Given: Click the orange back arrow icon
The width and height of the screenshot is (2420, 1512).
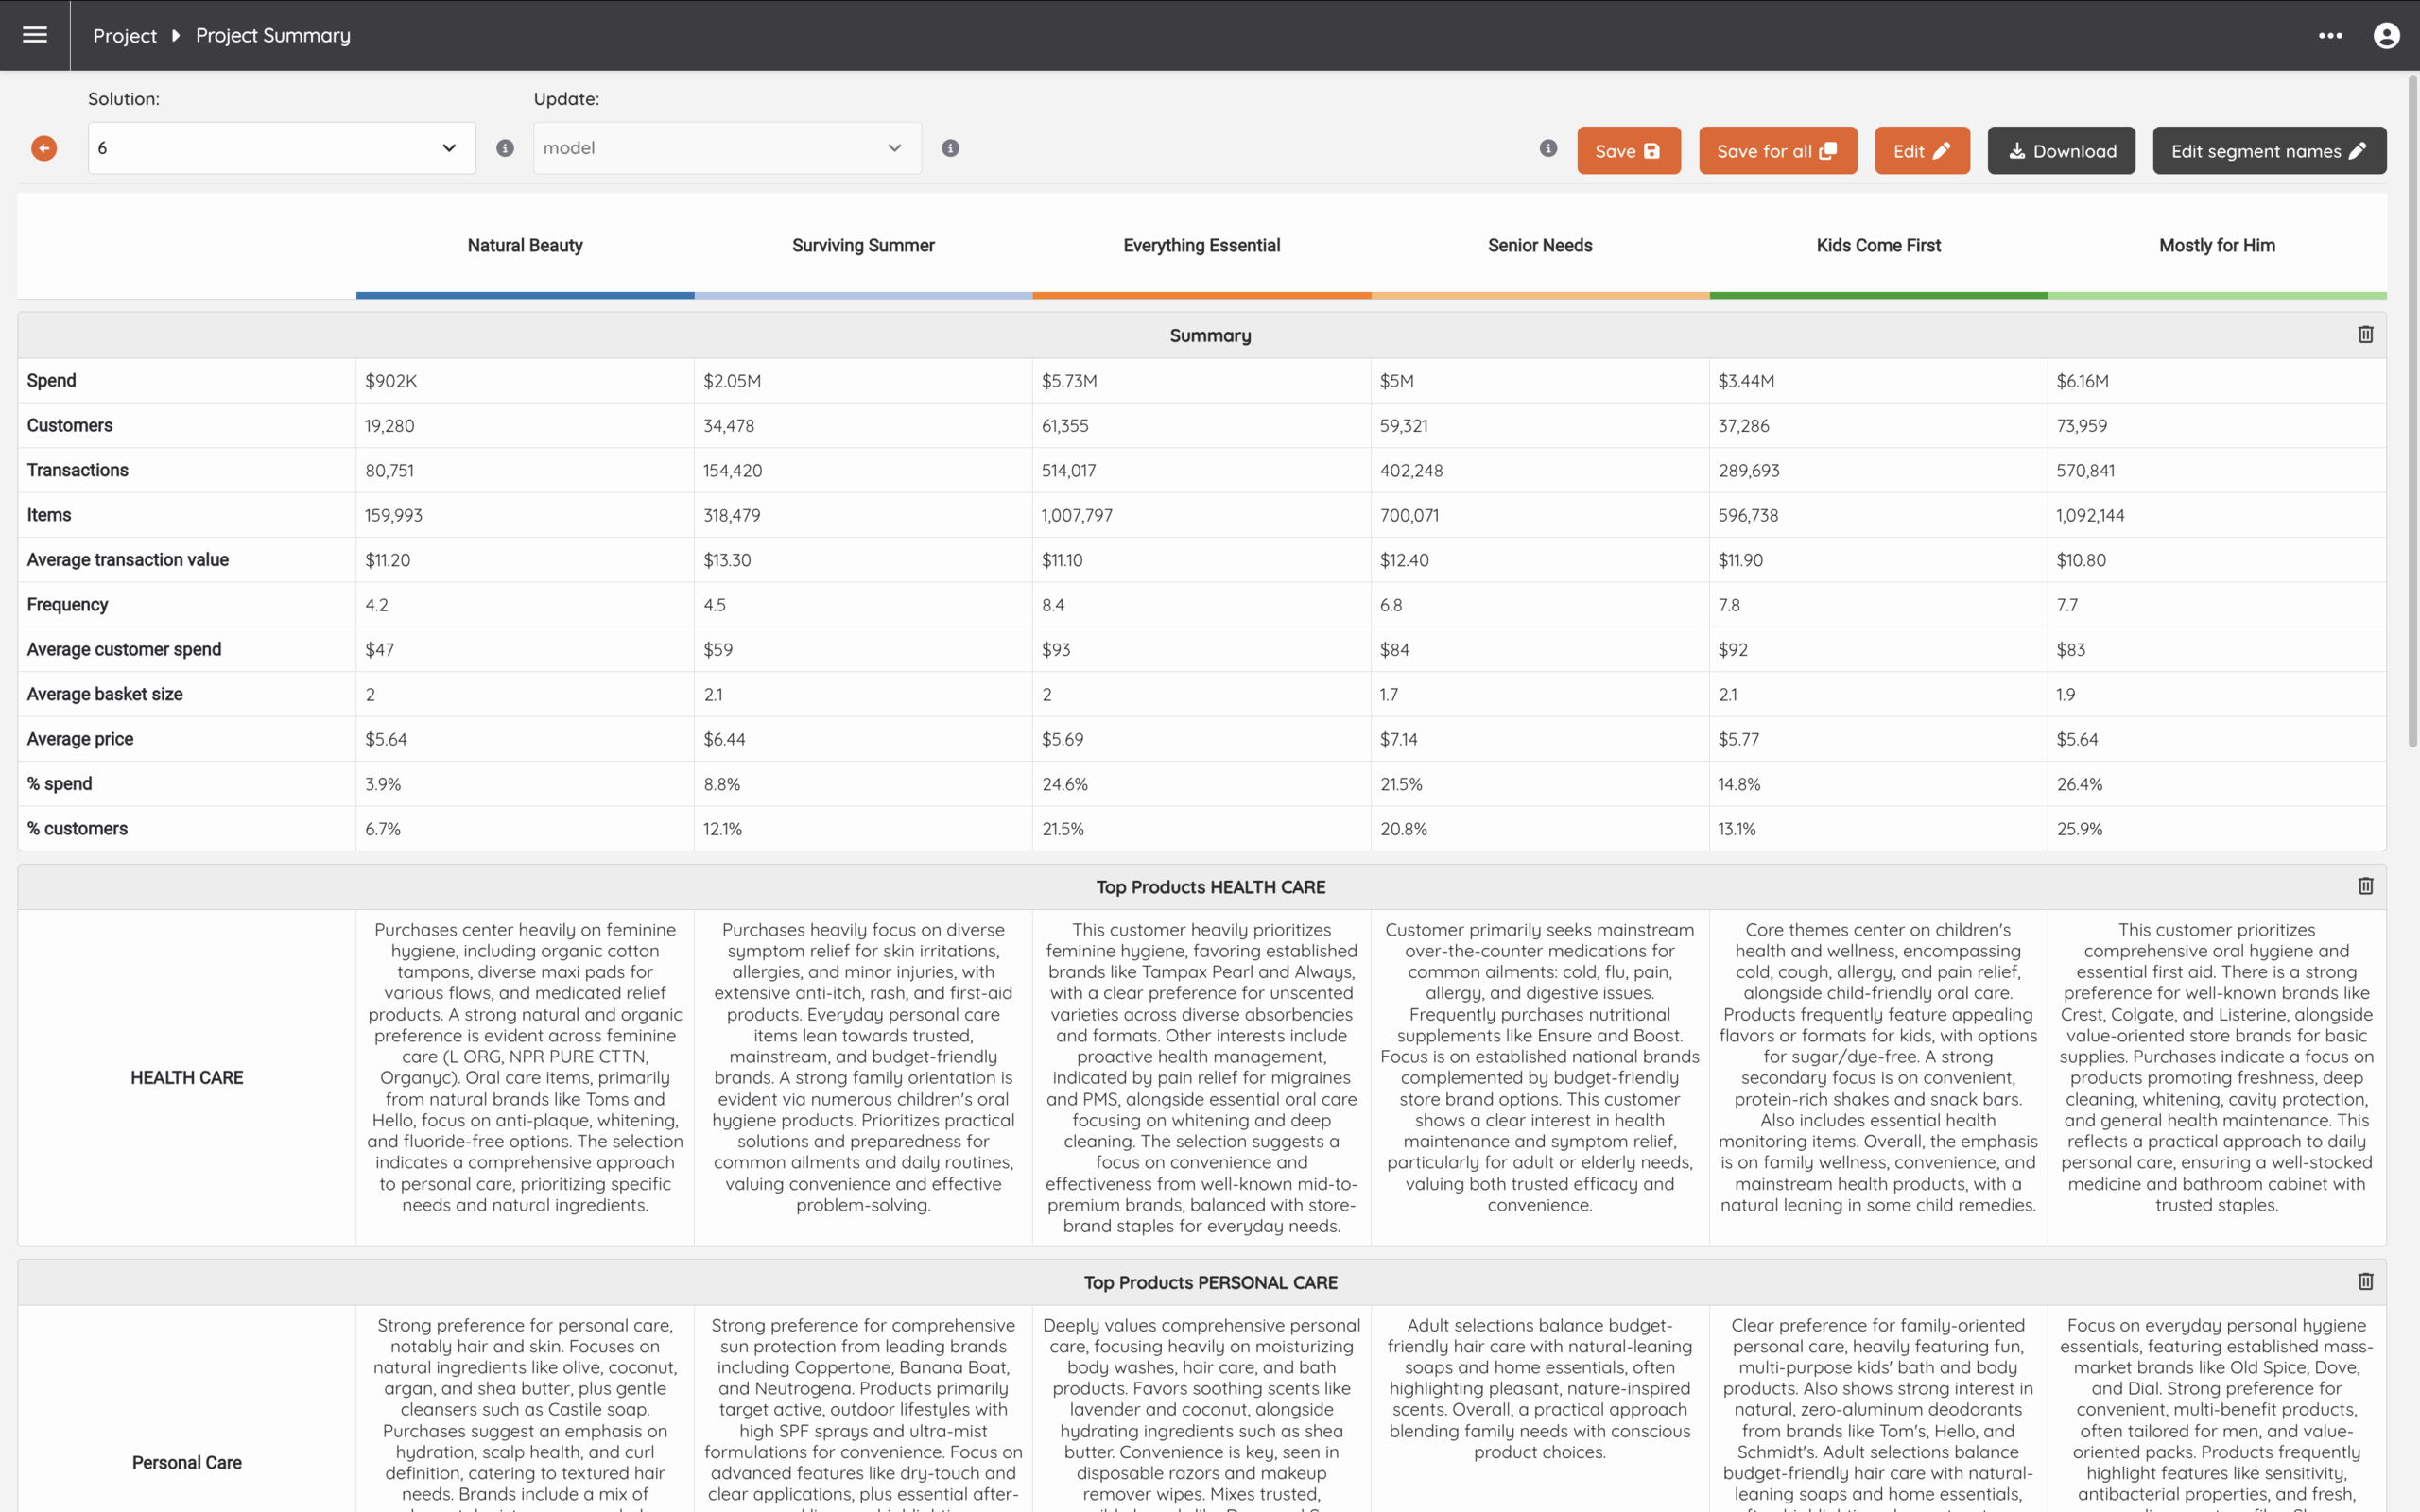Looking at the screenshot, I should (x=44, y=148).
